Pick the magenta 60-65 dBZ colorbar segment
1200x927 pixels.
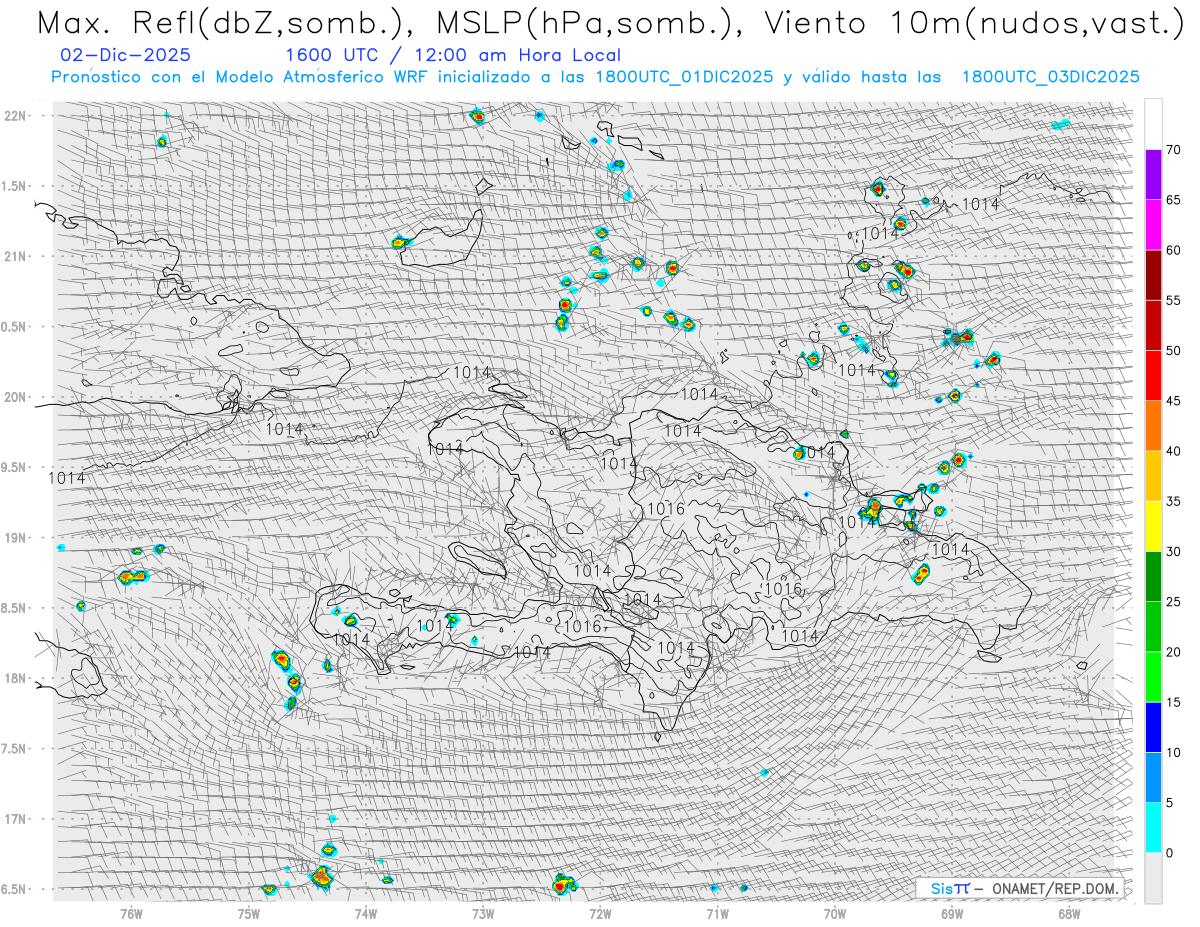pyautogui.click(x=1153, y=225)
